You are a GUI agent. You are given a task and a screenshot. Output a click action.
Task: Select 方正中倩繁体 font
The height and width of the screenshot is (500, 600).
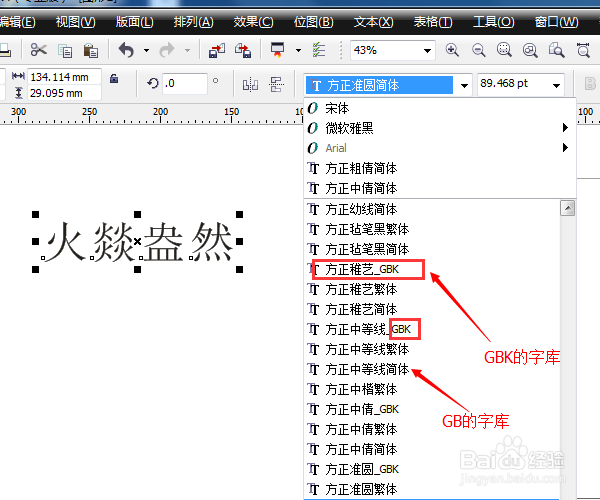click(432, 429)
